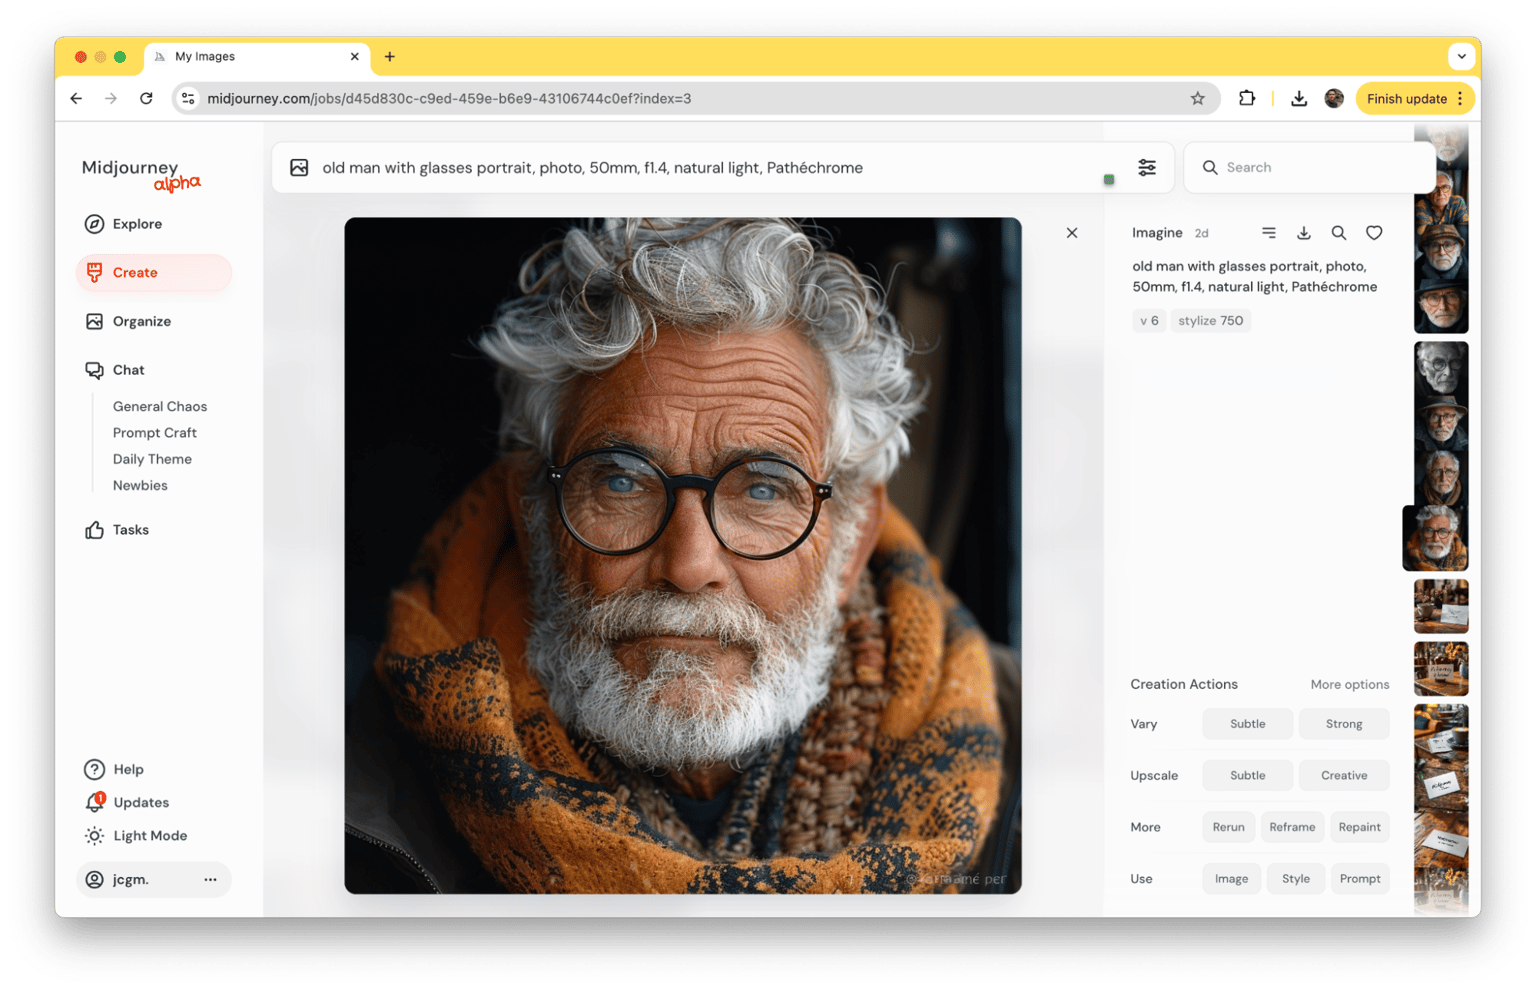
Task: Click the stylize 750 parameter chip
Action: (1211, 321)
